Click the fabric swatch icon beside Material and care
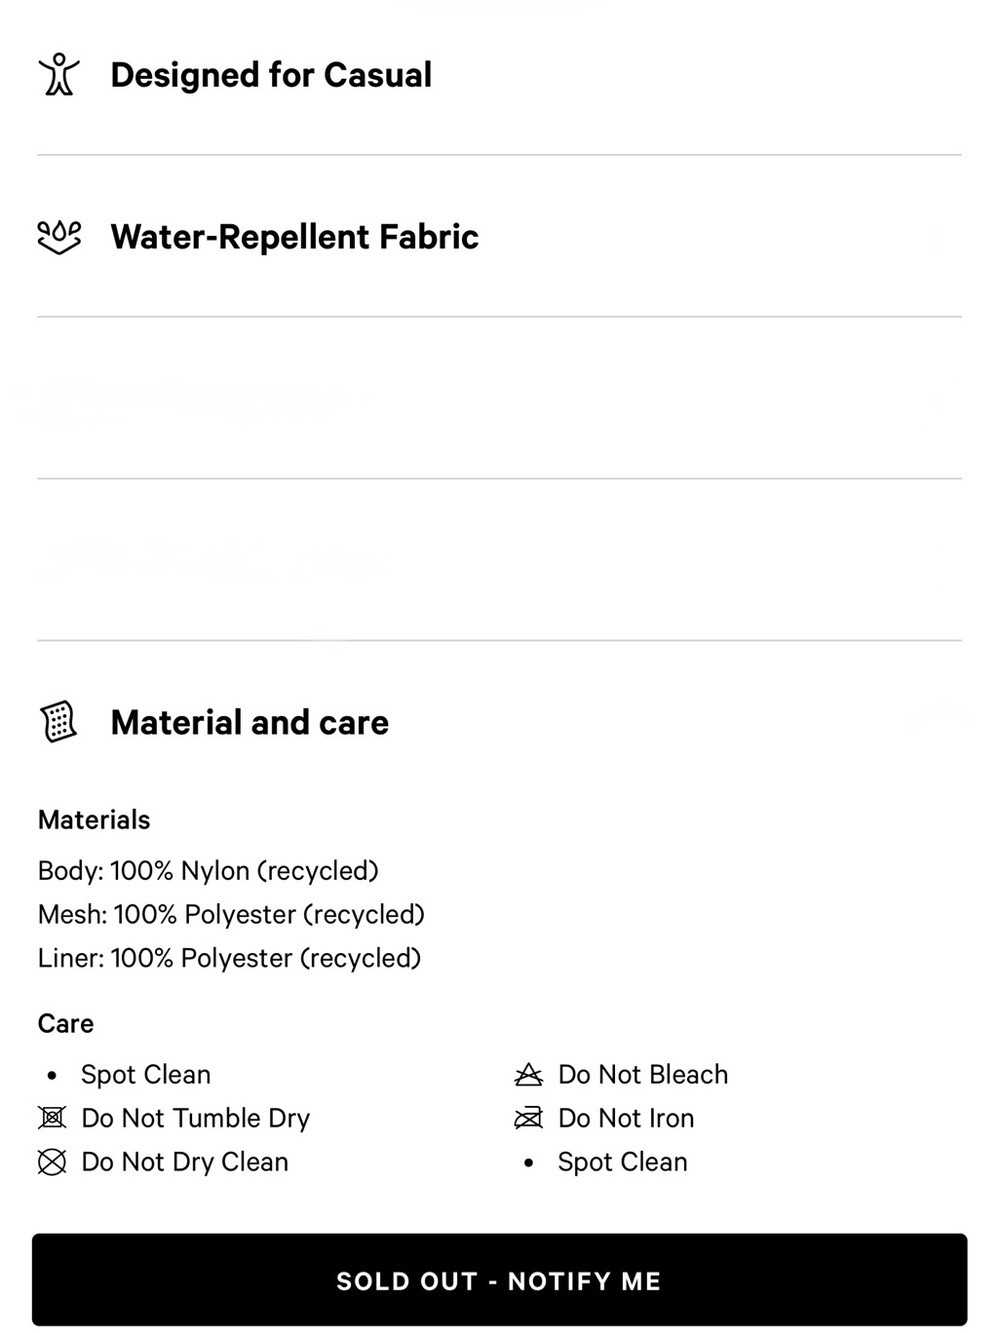 click(x=59, y=722)
